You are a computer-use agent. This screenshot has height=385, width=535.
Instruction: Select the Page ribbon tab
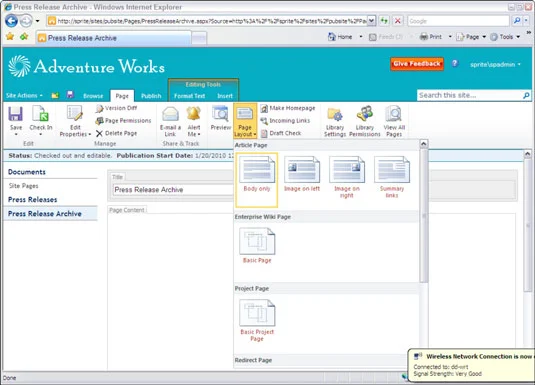122,96
